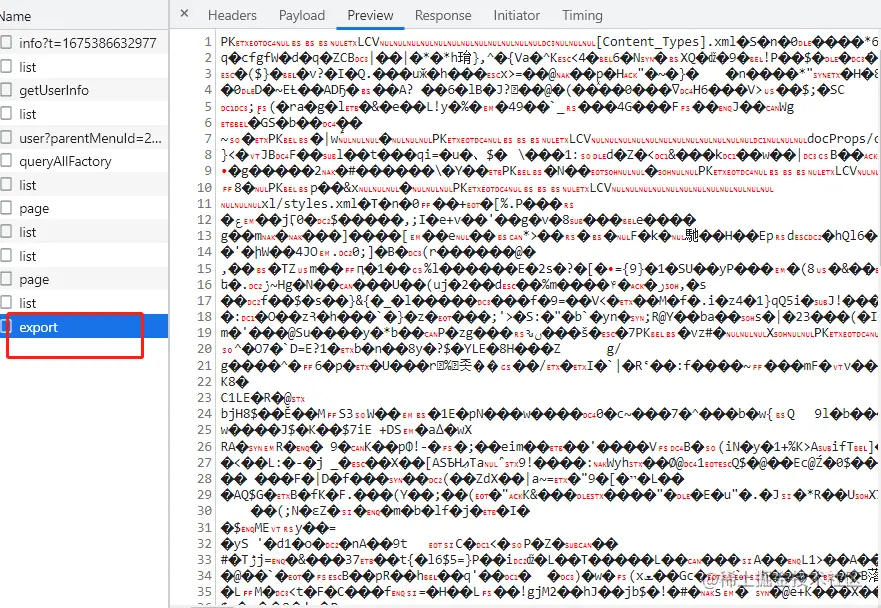Go to the Initiator tab
881x608 pixels.
click(516, 15)
